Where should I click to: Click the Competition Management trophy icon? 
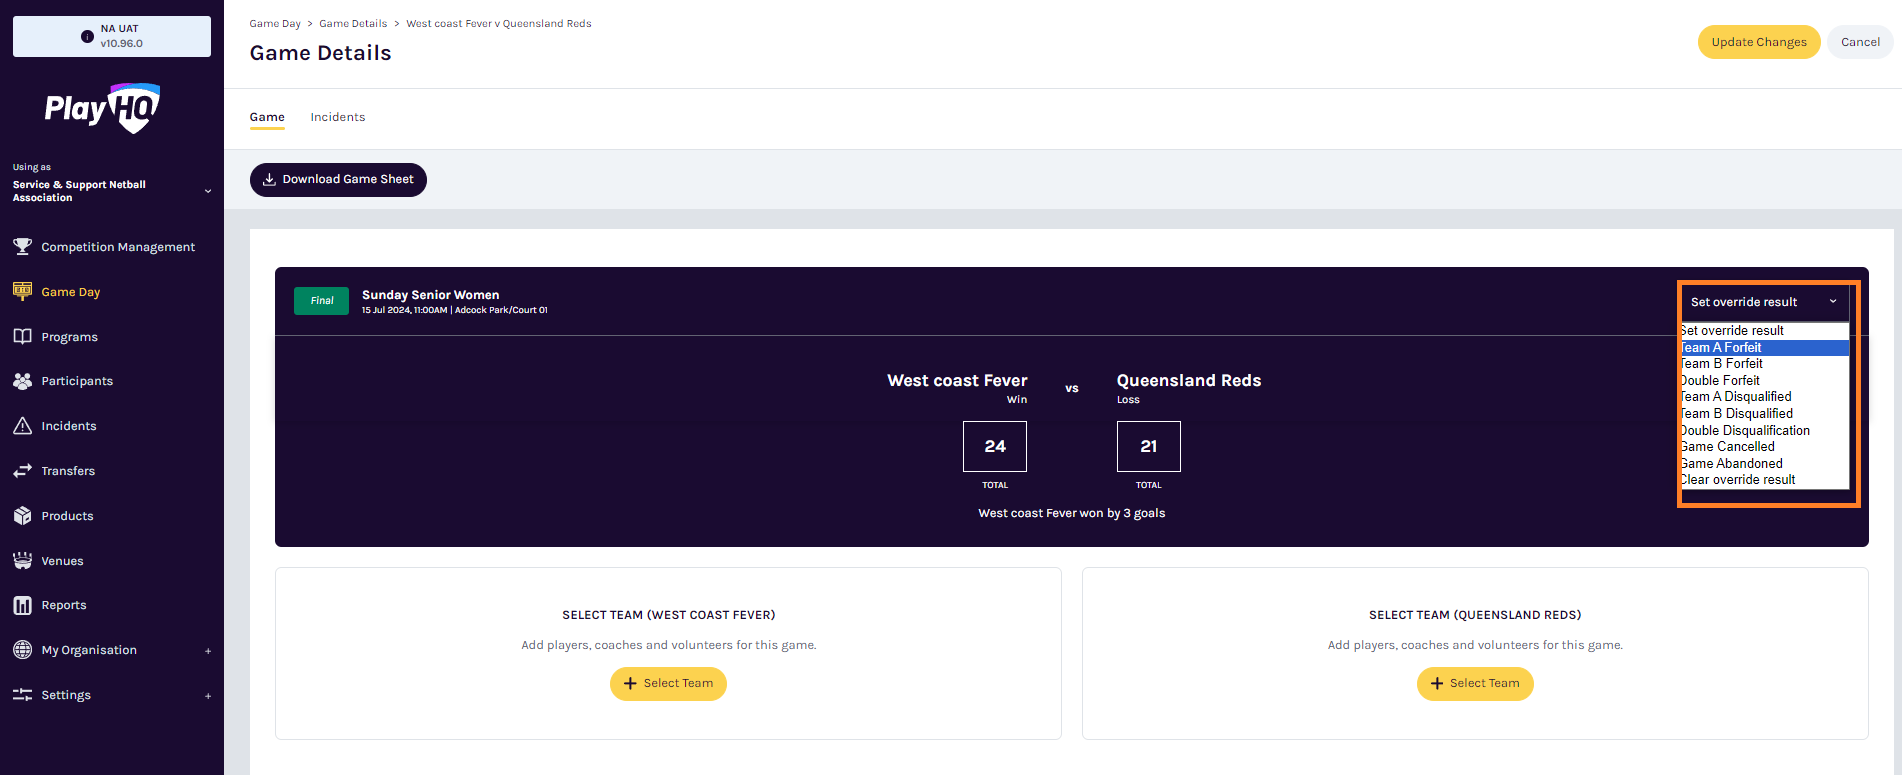(22, 246)
